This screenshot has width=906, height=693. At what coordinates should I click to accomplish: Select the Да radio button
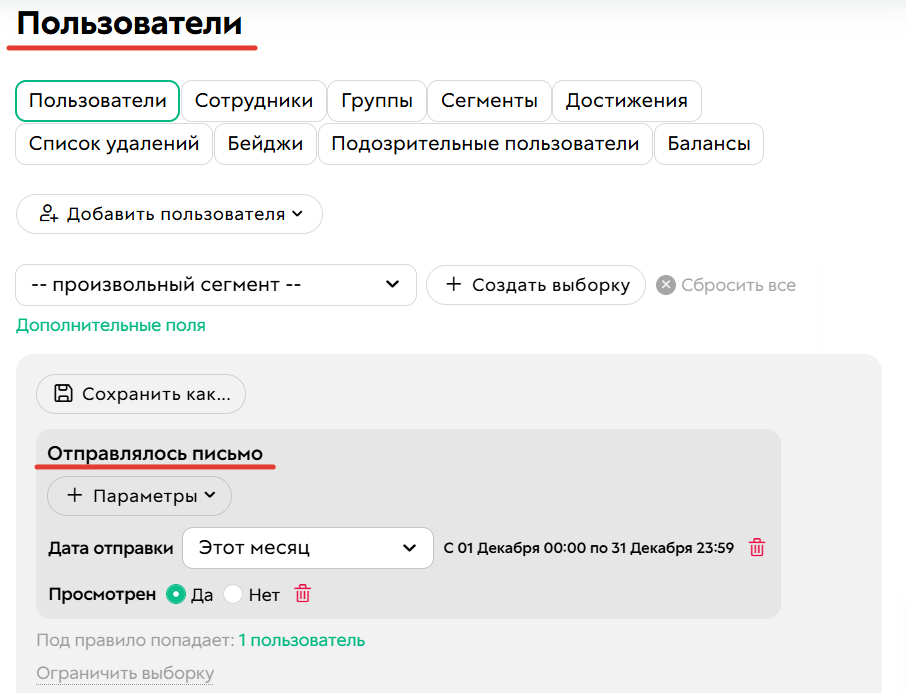(176, 594)
